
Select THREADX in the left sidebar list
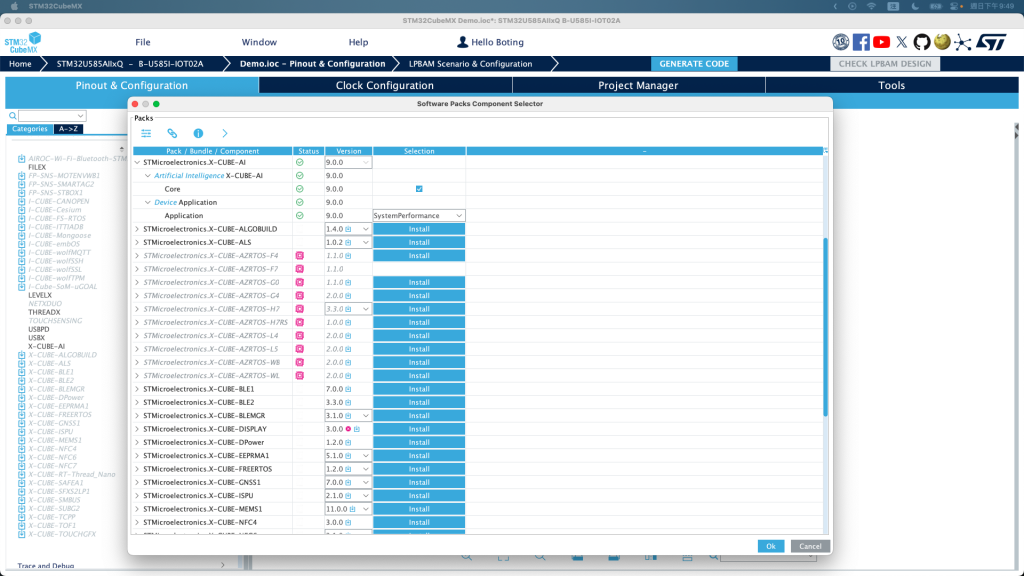coord(44,313)
